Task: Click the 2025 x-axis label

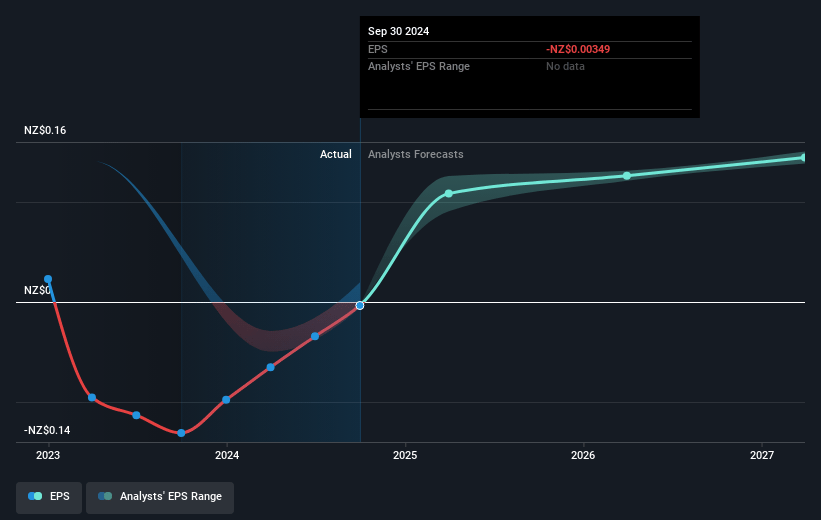Action: click(405, 455)
